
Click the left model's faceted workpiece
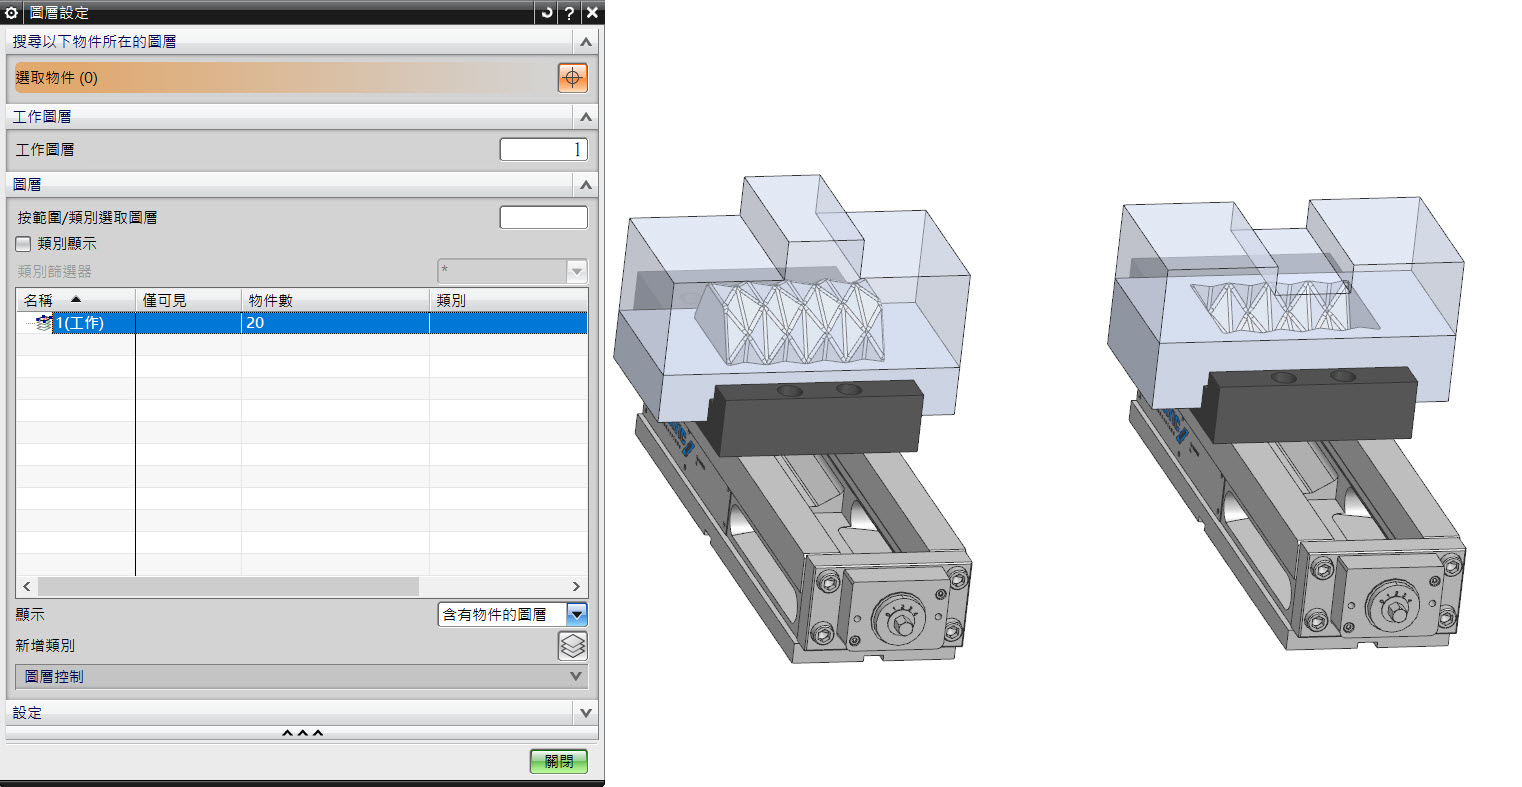790,320
